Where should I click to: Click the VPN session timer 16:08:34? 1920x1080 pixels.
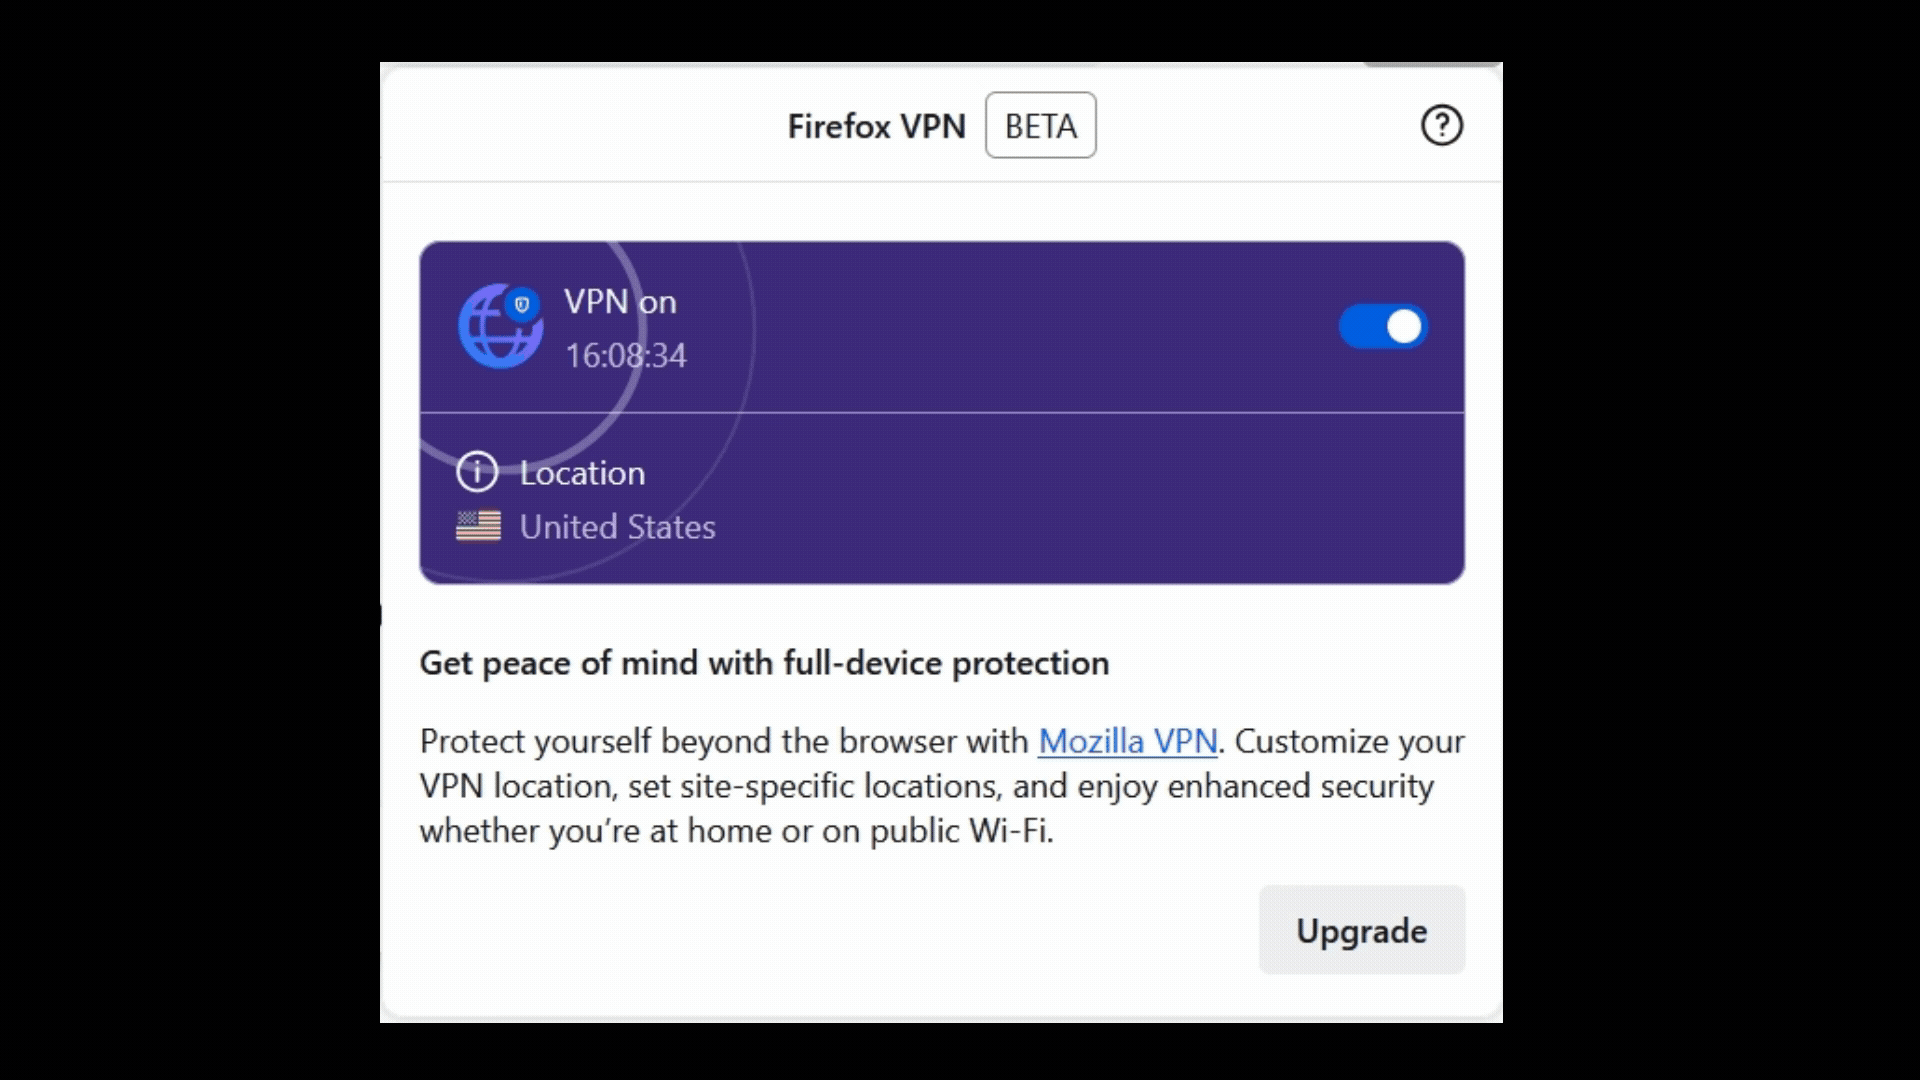tap(625, 355)
